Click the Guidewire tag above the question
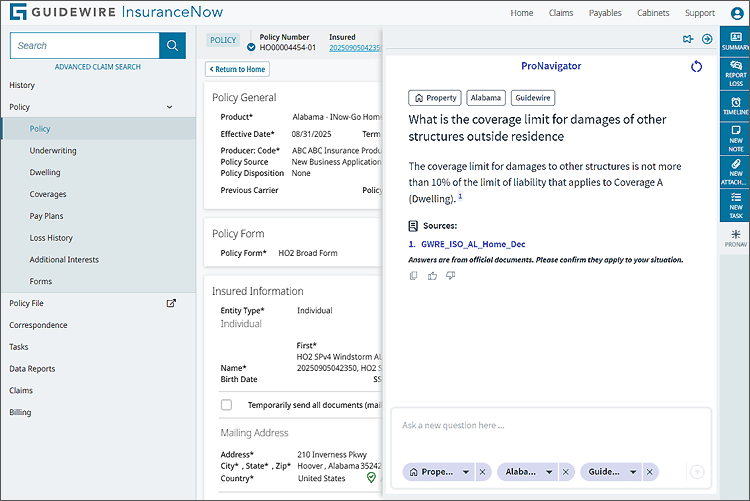The height and width of the screenshot is (501, 750). (x=533, y=98)
